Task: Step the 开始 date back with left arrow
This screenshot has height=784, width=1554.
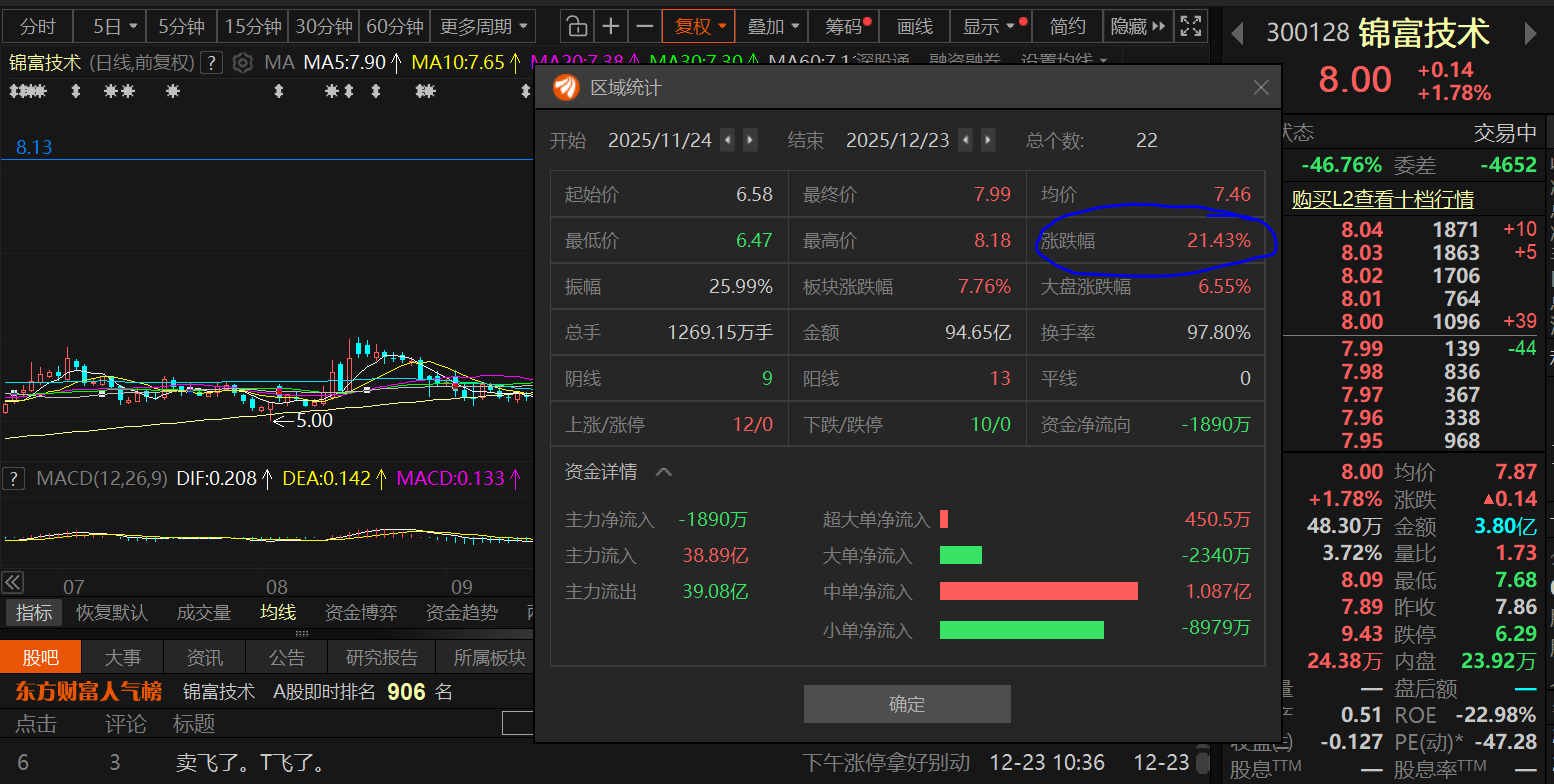Action: pos(728,140)
